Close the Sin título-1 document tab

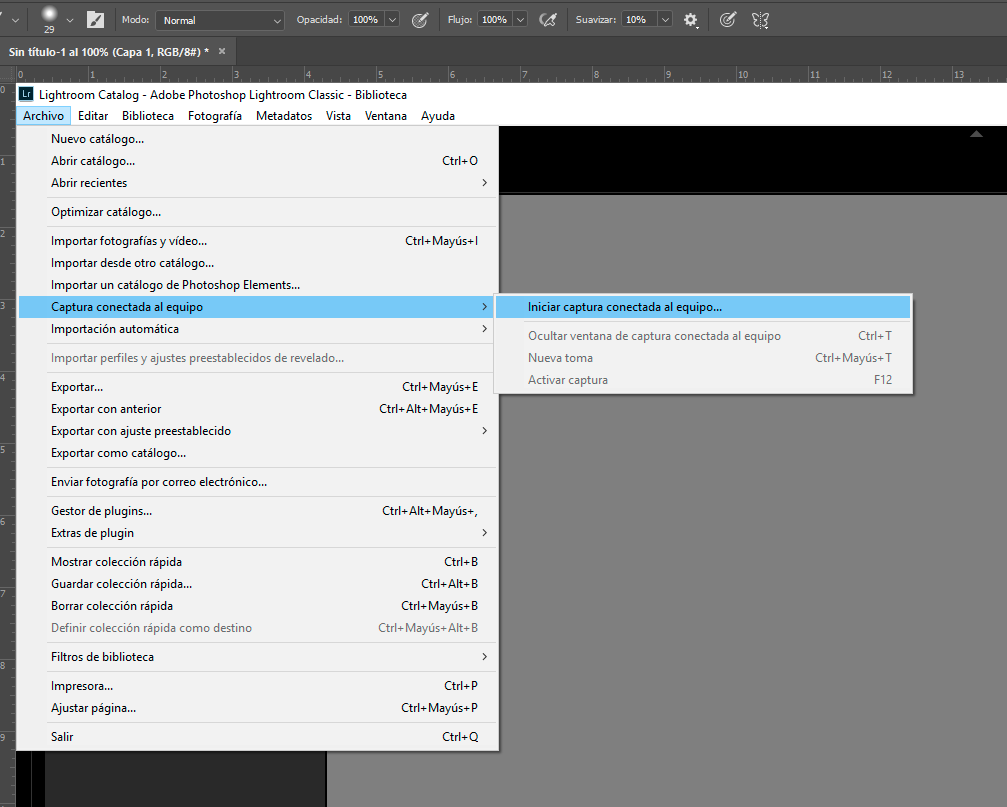[222, 51]
